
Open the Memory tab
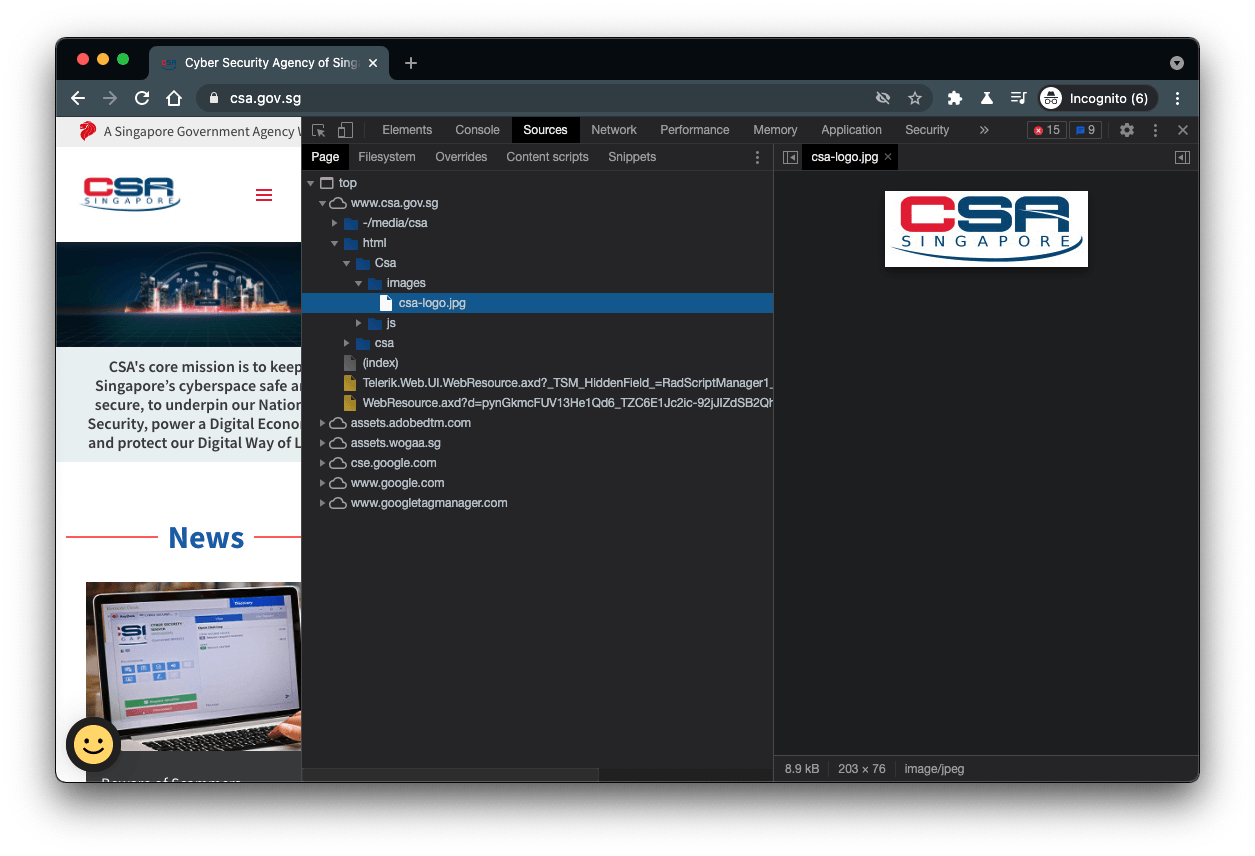[x=775, y=130]
